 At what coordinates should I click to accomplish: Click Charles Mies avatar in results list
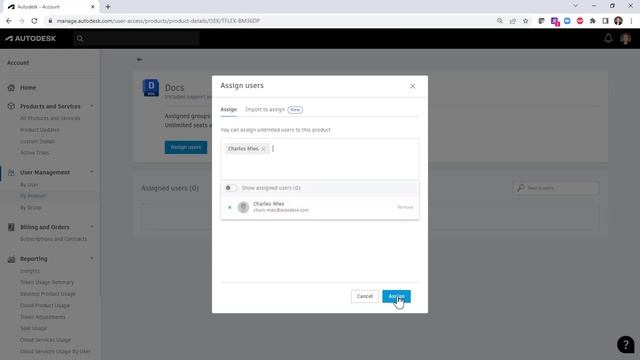pyautogui.click(x=243, y=207)
